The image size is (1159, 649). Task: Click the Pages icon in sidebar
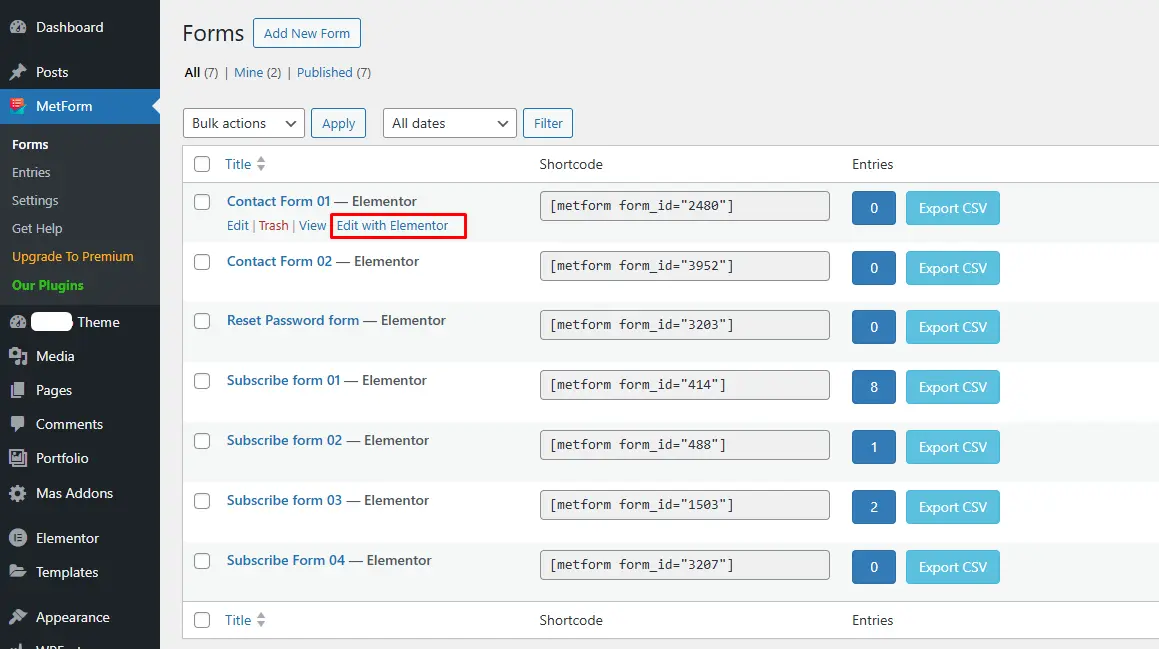pyautogui.click(x=18, y=390)
